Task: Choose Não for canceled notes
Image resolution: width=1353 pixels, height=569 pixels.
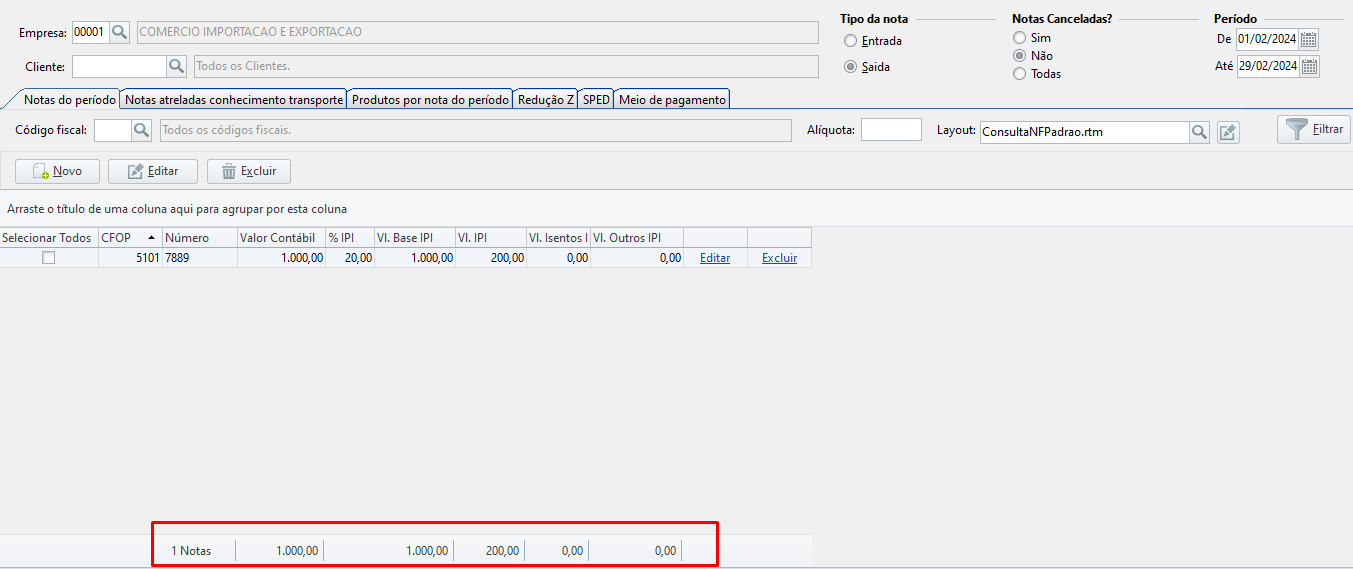Action: coord(1019,56)
